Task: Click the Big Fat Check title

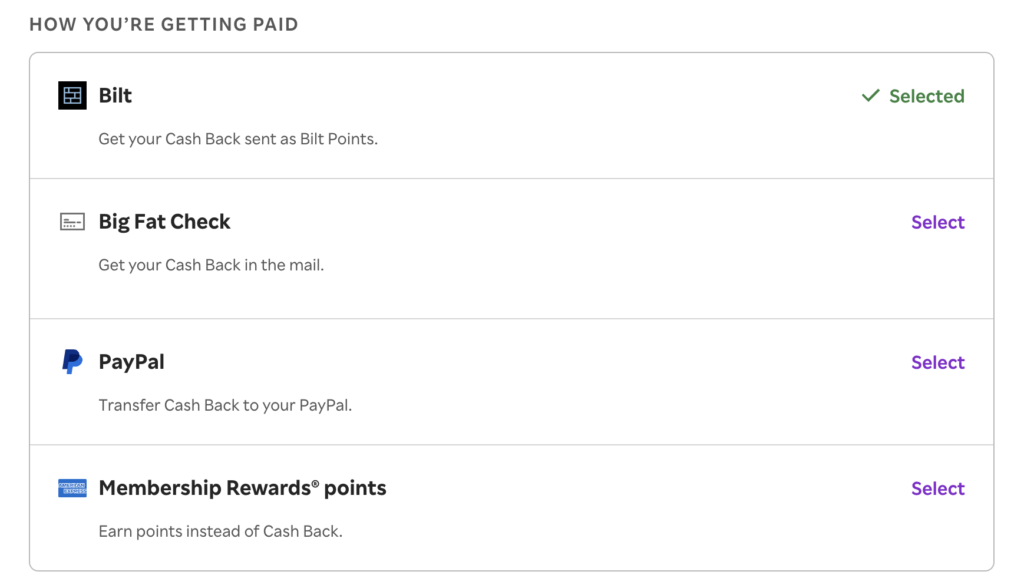Action: coord(164,221)
